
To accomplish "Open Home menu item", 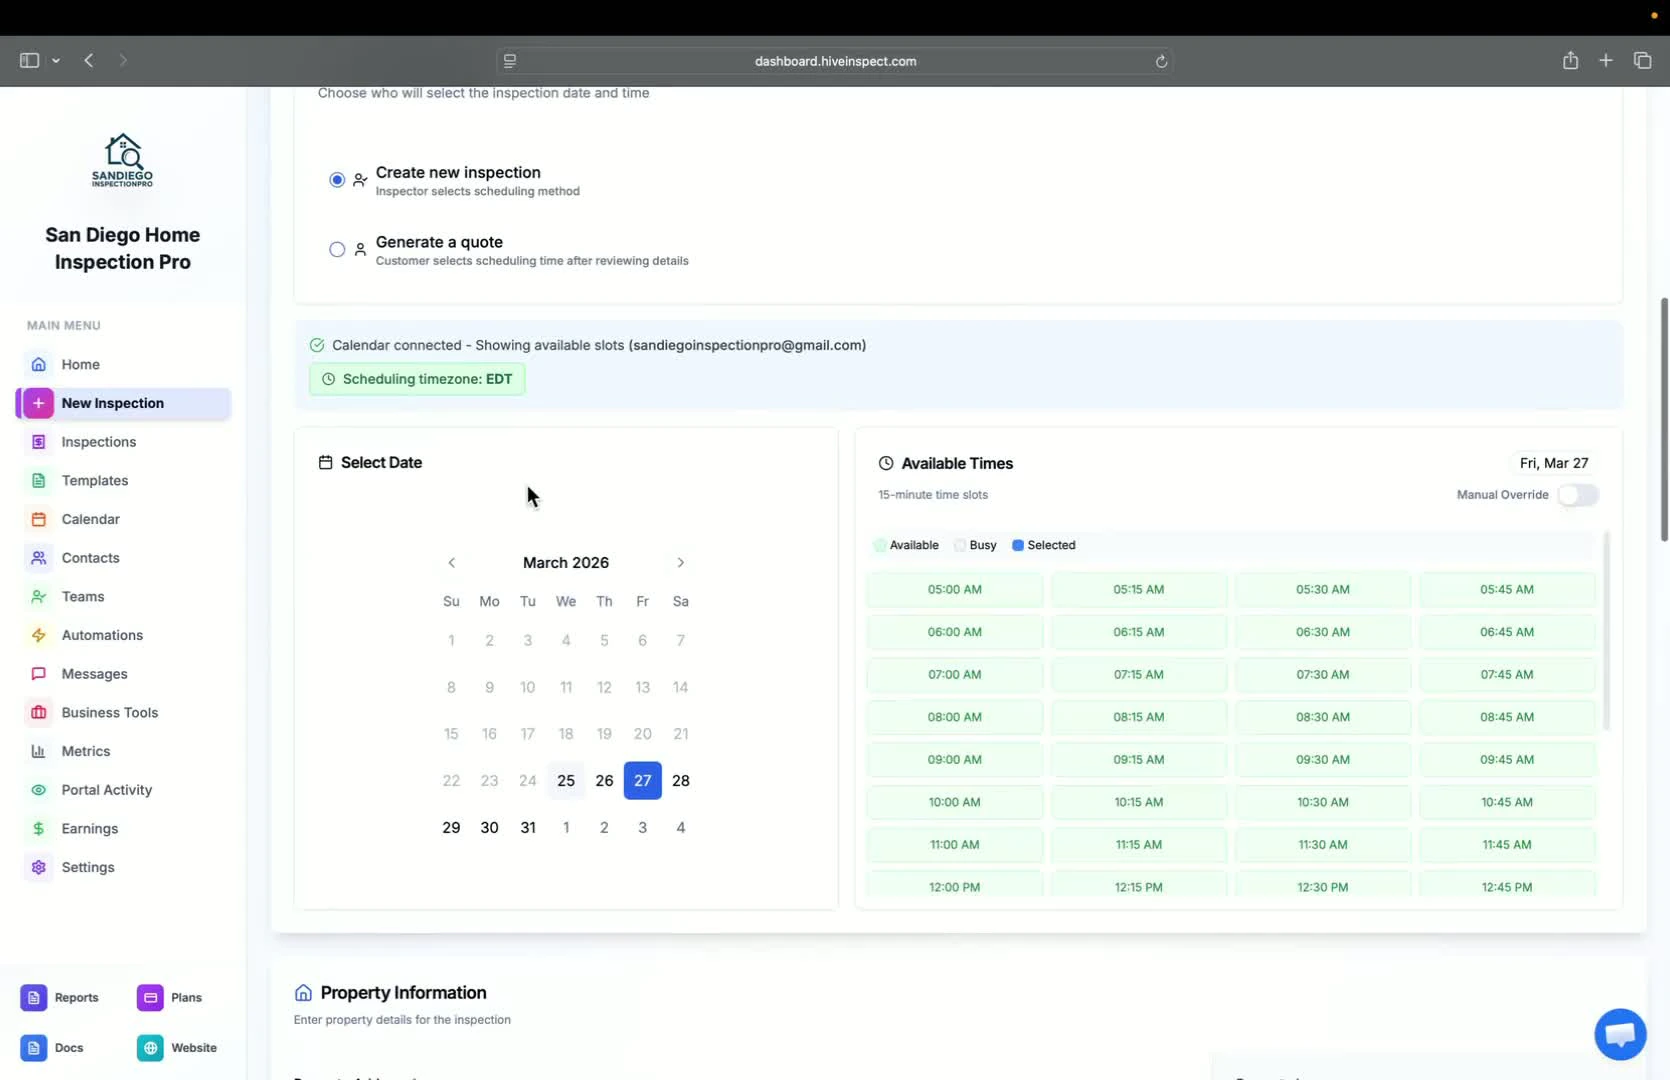I will coord(80,364).
